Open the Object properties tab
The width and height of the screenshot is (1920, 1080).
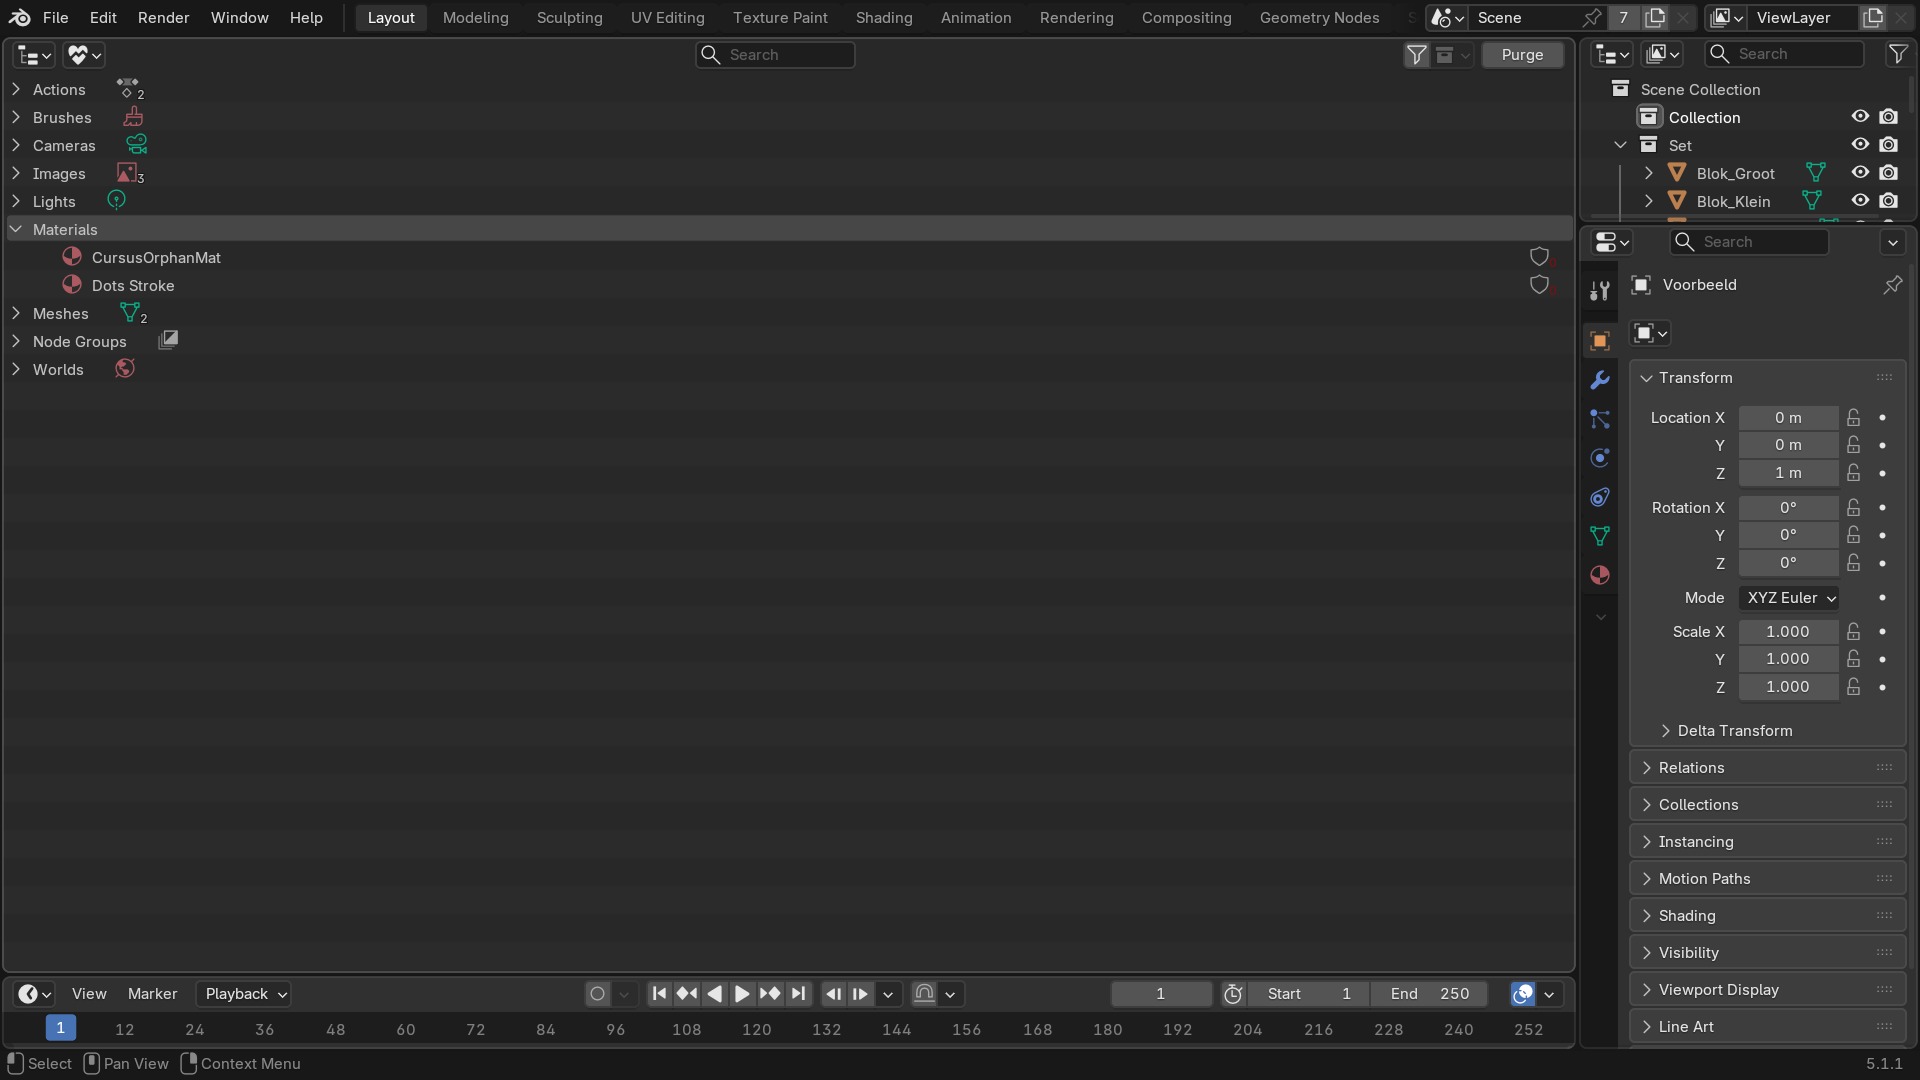click(x=1600, y=341)
